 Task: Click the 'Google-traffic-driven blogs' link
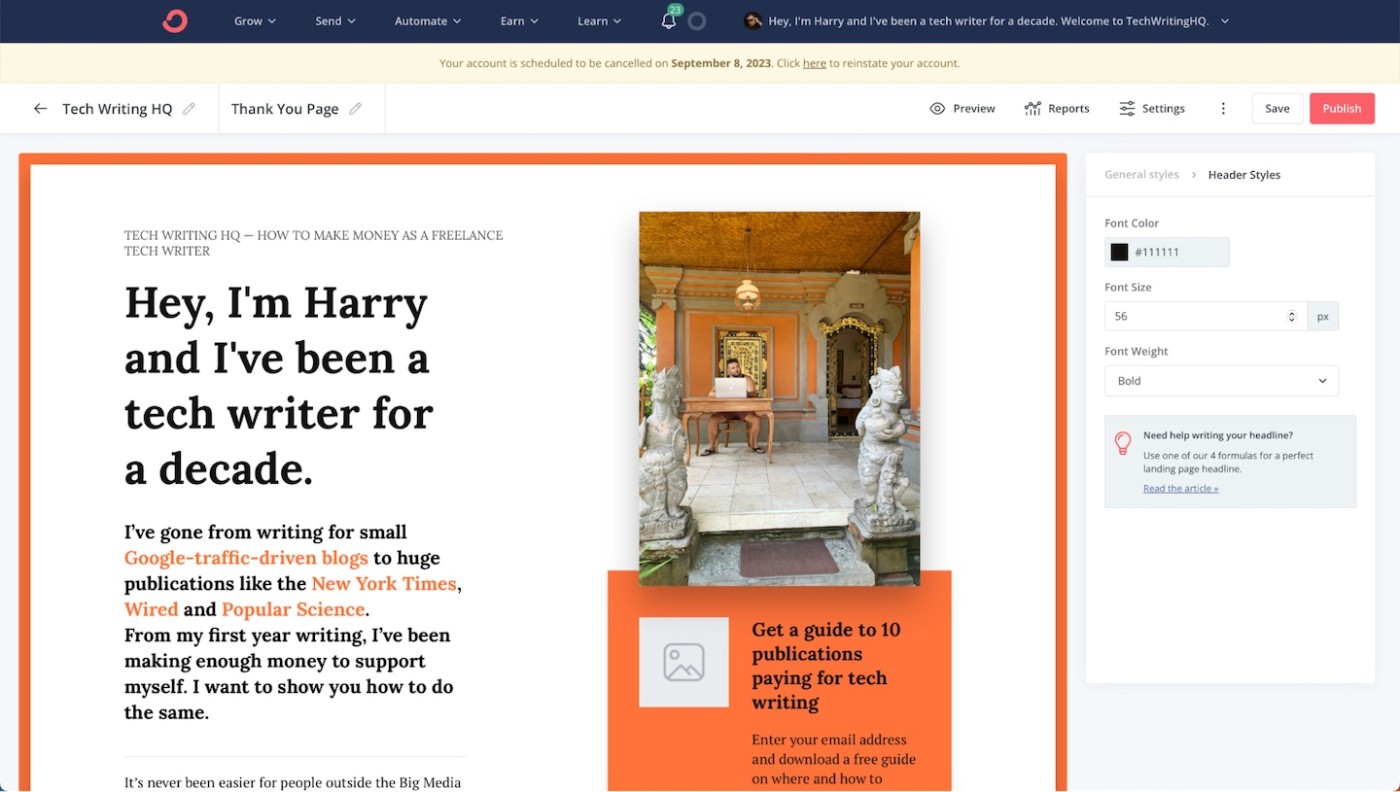tap(246, 558)
